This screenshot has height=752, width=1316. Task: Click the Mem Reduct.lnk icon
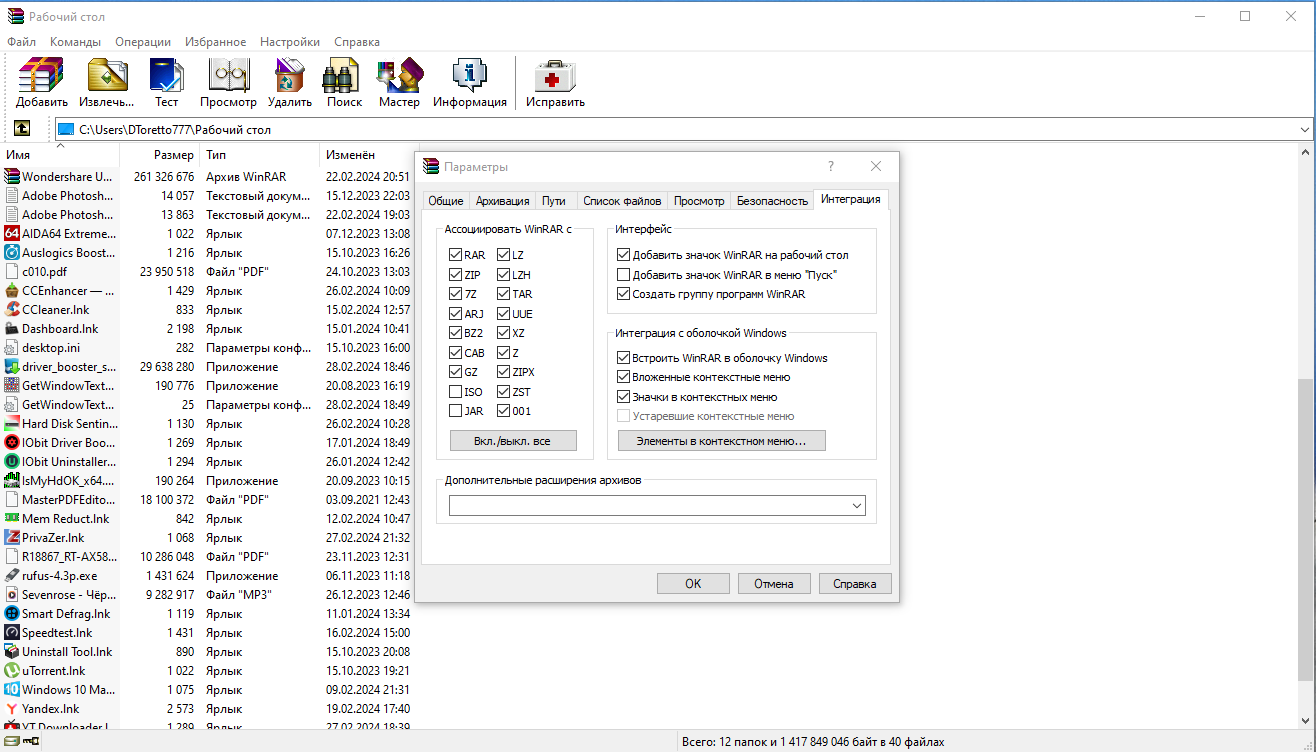[12, 518]
